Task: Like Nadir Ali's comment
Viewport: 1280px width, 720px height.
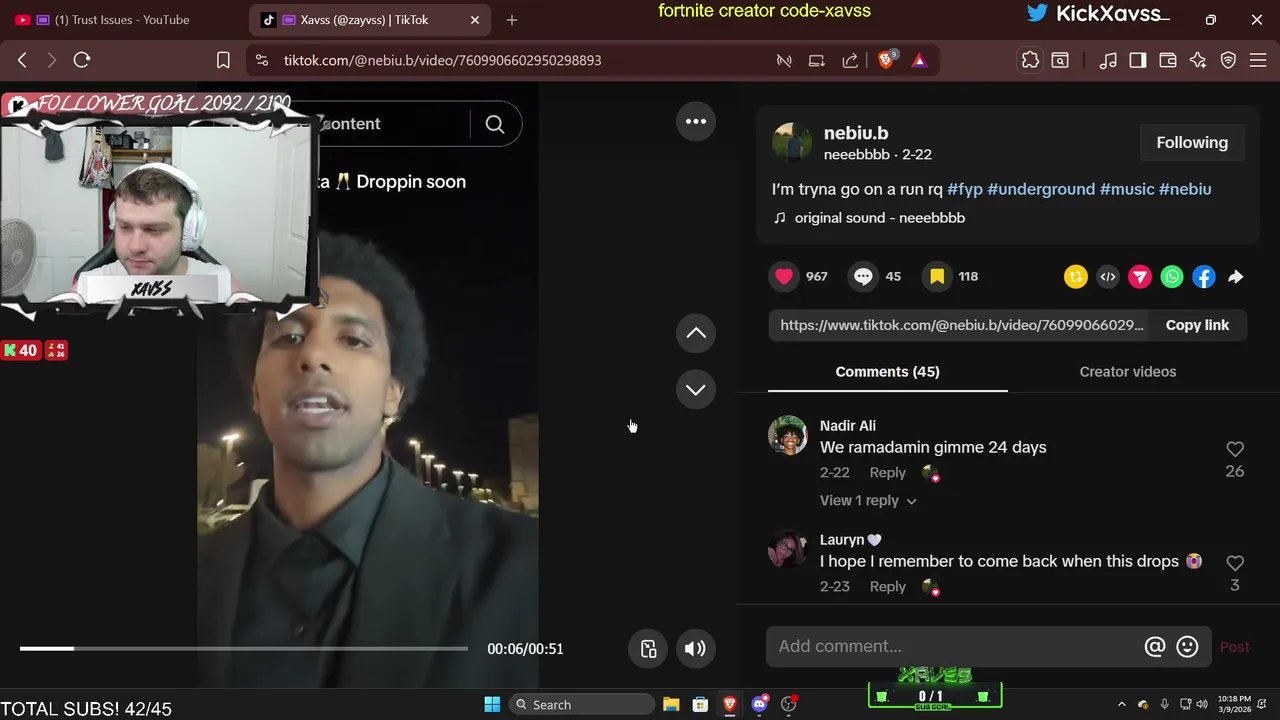Action: [x=1235, y=449]
